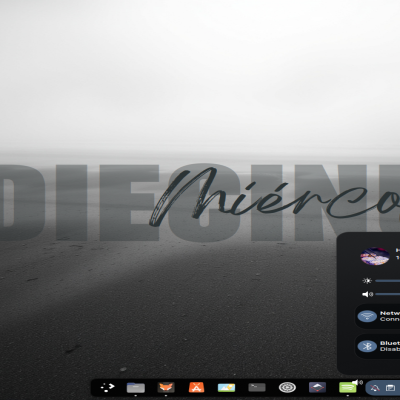Adjust the brightness slider track

[387, 281]
